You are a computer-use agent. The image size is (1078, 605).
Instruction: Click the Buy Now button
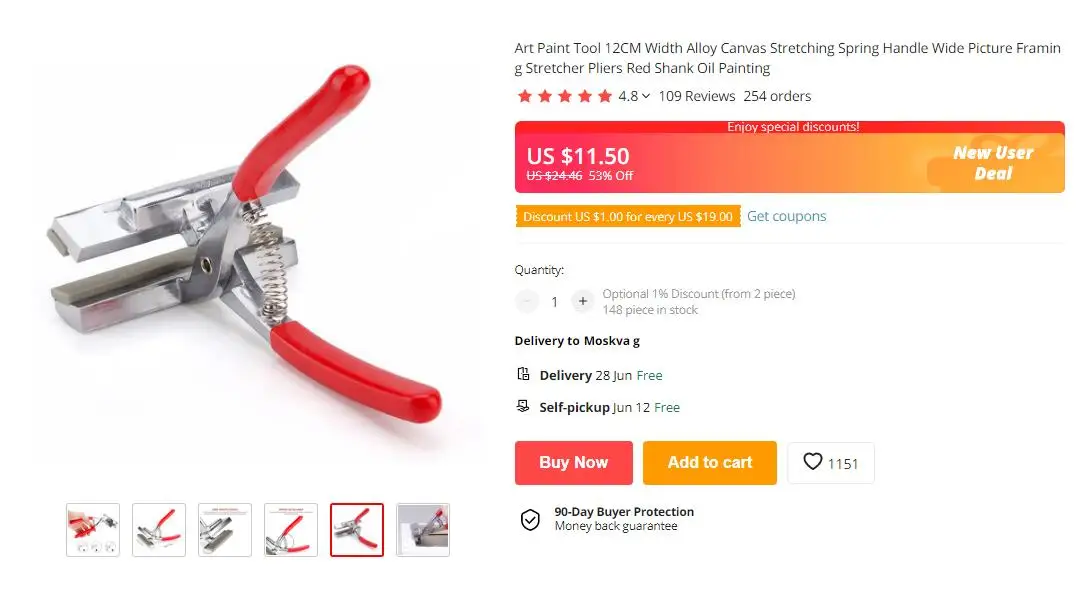point(573,463)
